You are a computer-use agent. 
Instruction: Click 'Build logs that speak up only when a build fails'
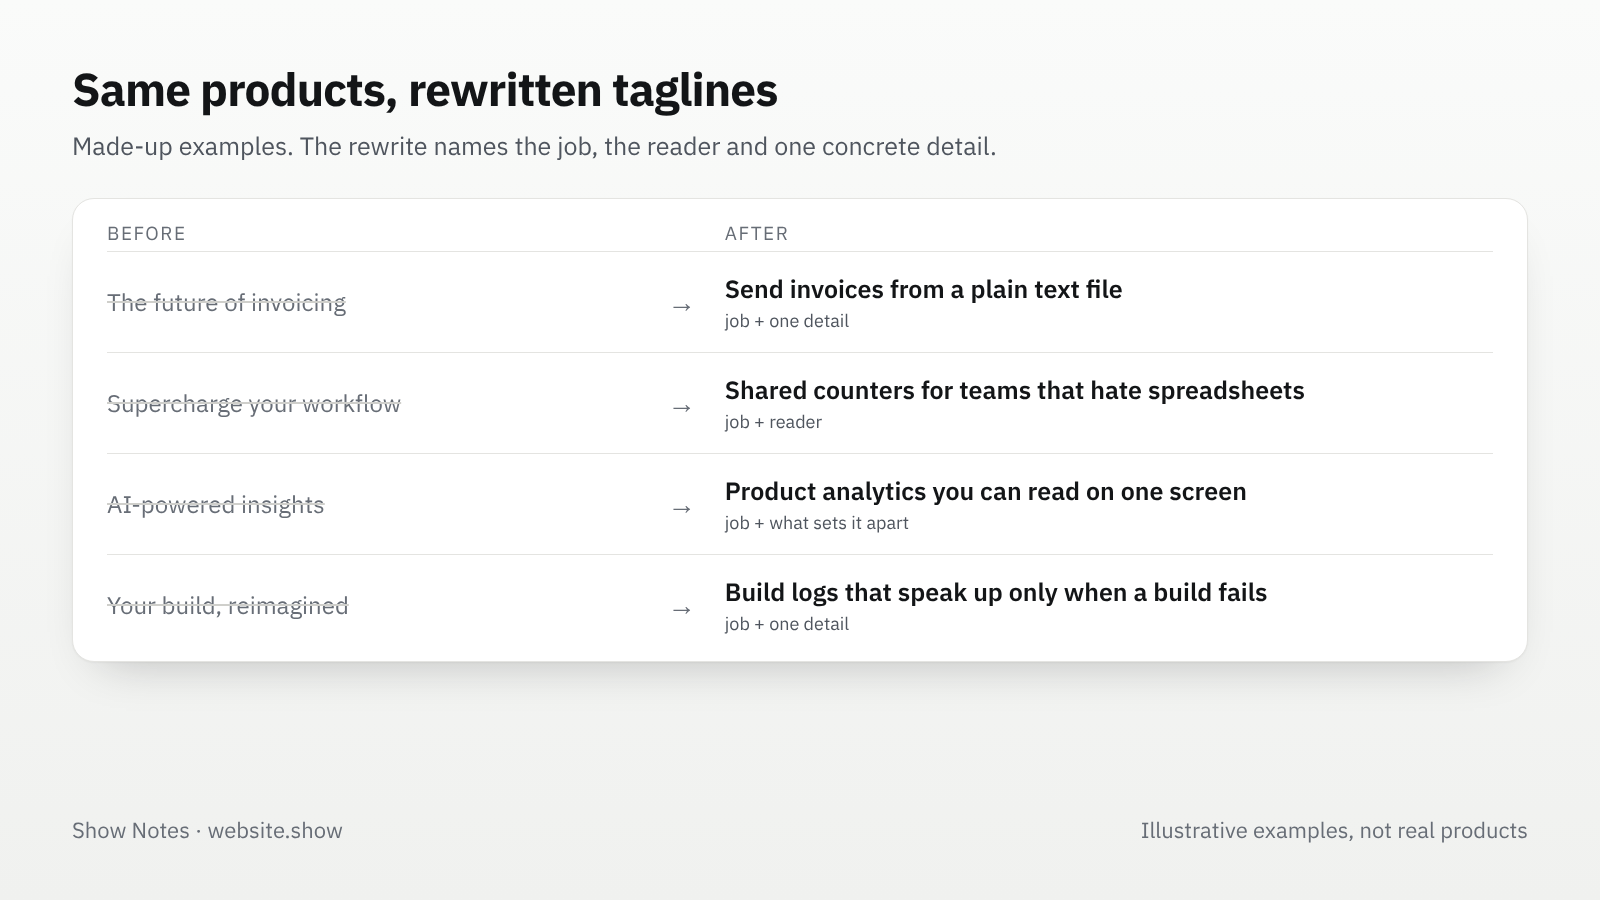pos(995,593)
